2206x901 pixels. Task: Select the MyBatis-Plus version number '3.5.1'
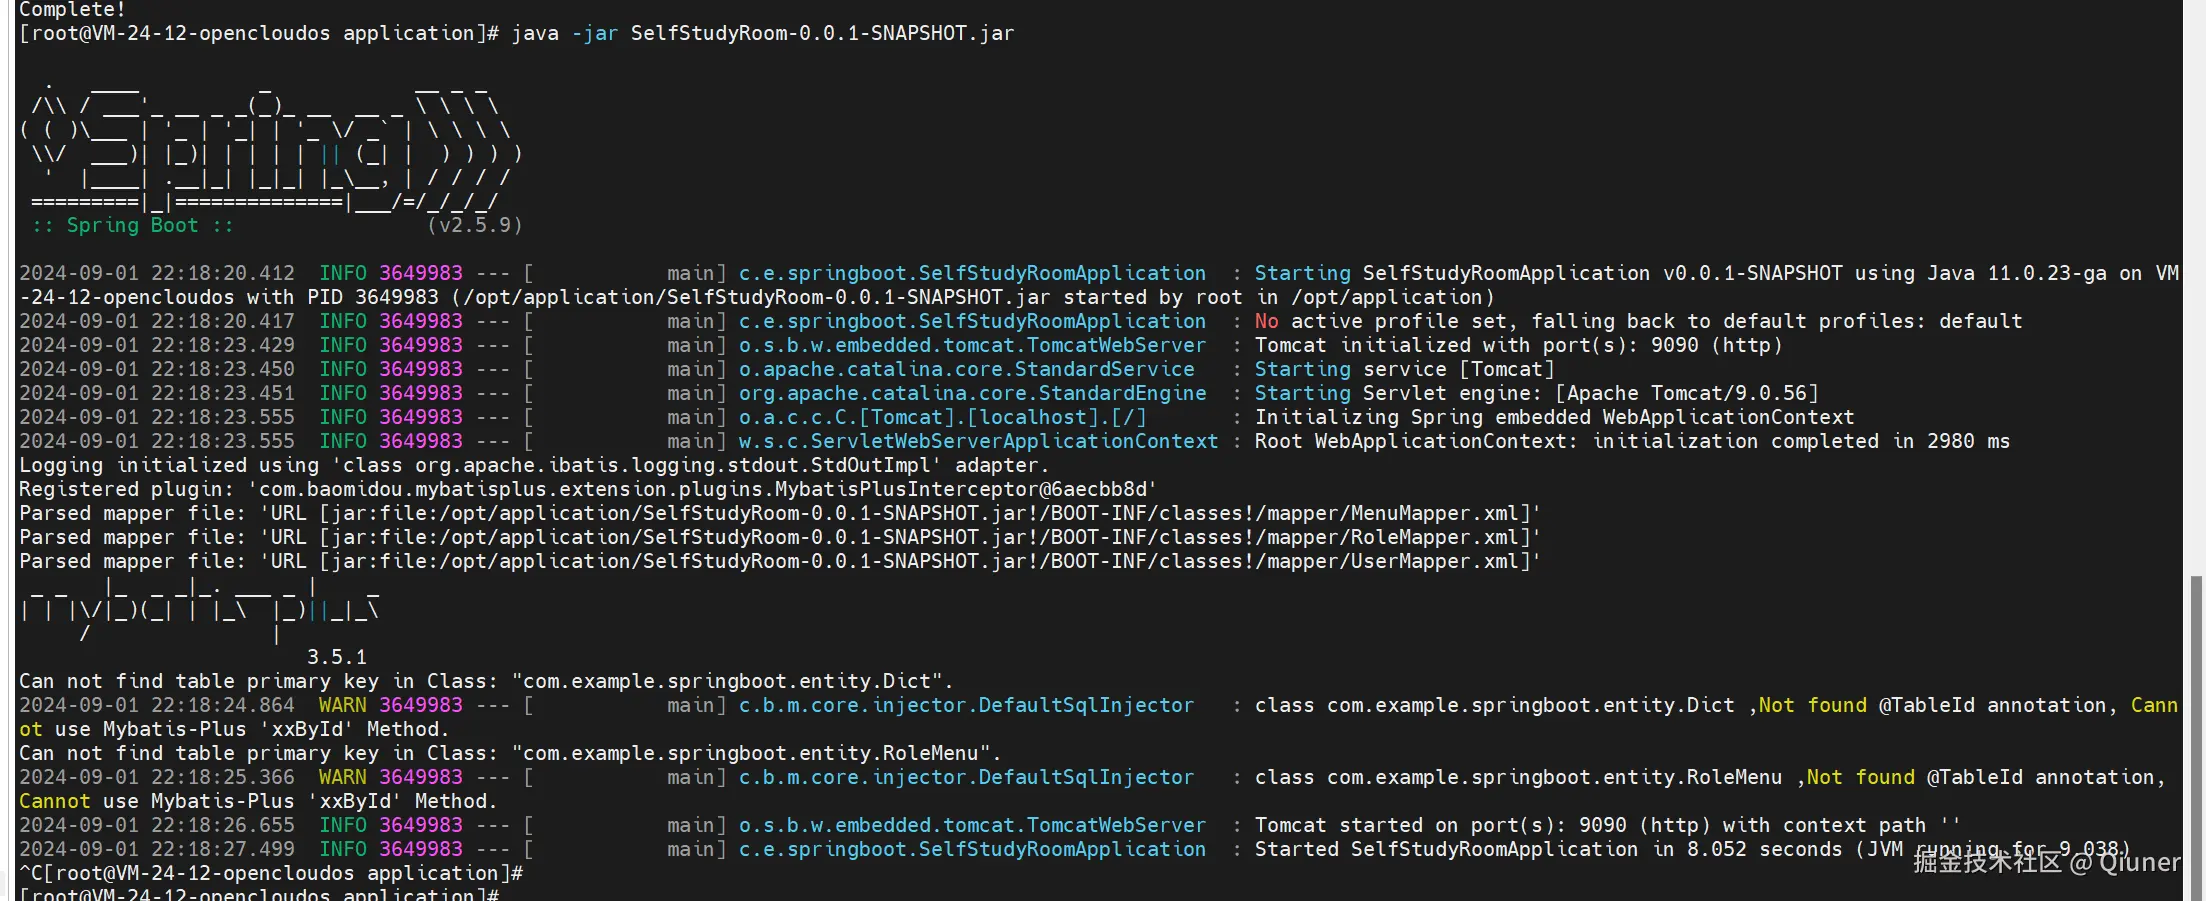pos(337,657)
